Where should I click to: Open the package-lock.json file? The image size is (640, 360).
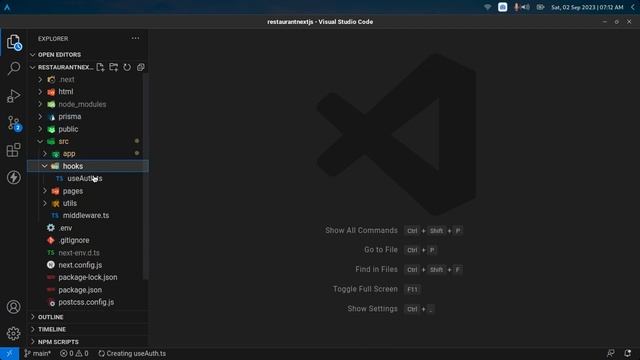pyautogui.click(x=87, y=278)
